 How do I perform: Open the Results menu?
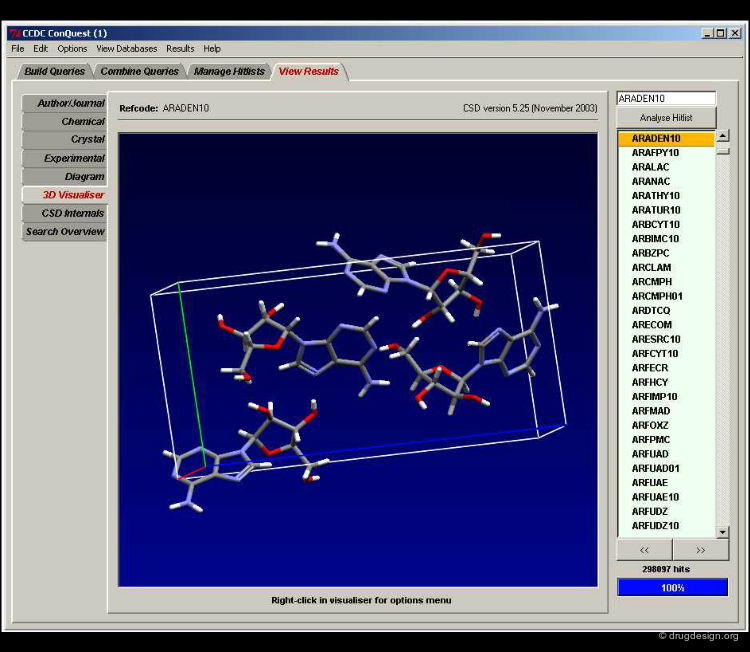click(180, 49)
